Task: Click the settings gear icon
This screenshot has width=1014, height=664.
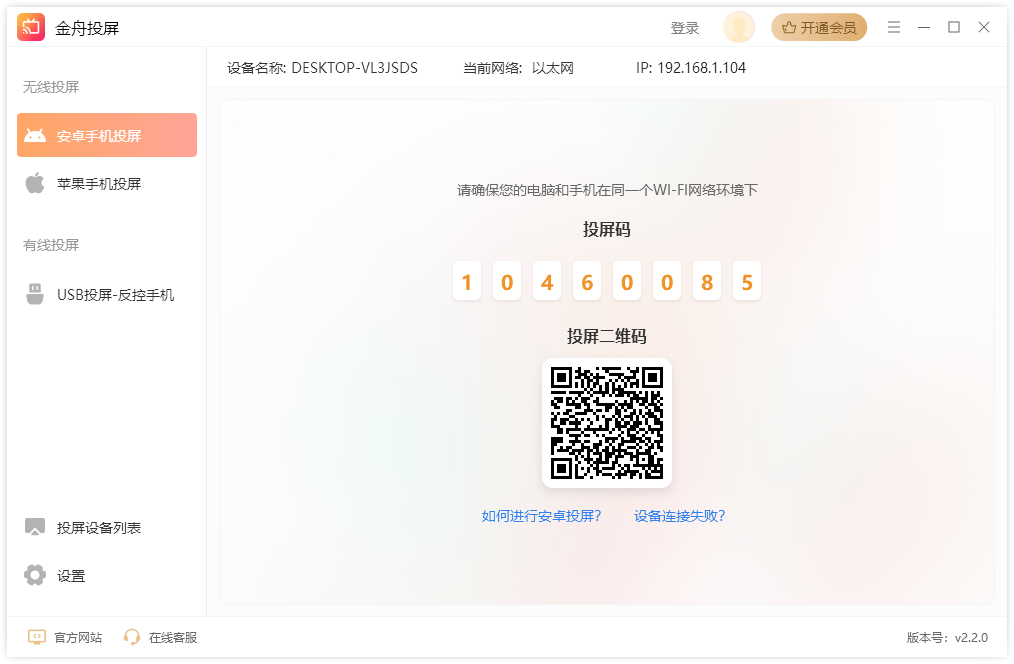Action: point(35,576)
